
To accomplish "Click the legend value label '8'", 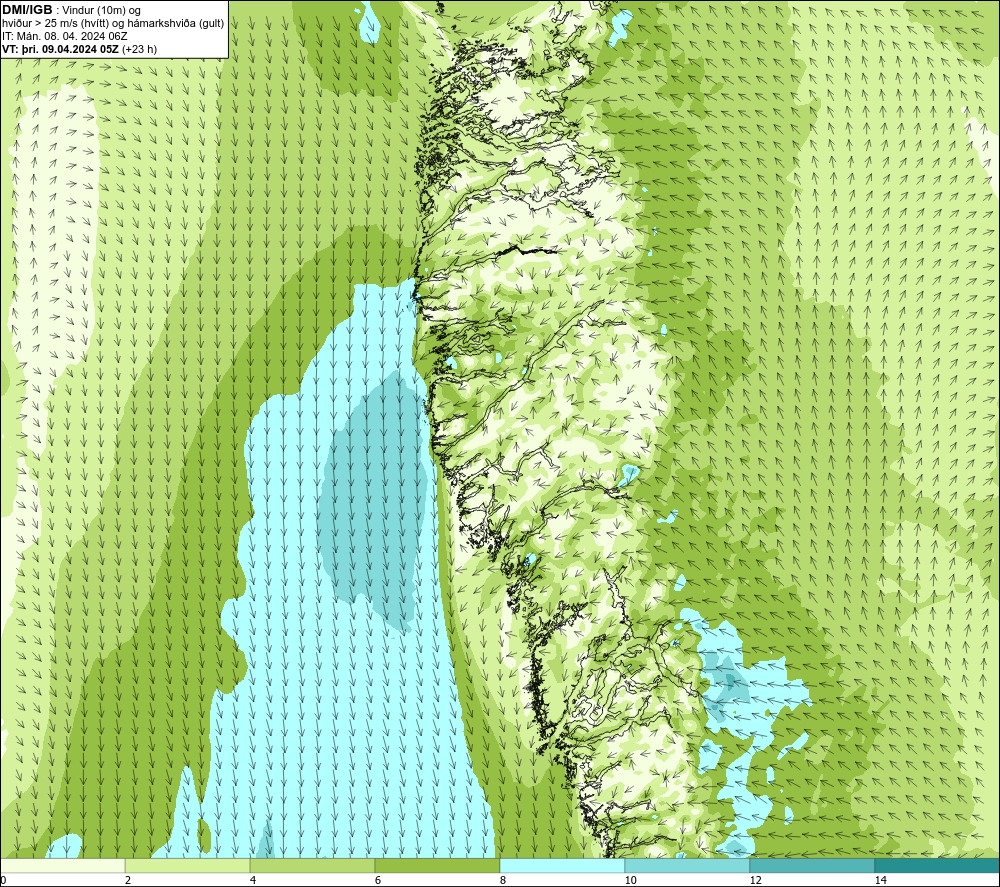I will (x=503, y=880).
